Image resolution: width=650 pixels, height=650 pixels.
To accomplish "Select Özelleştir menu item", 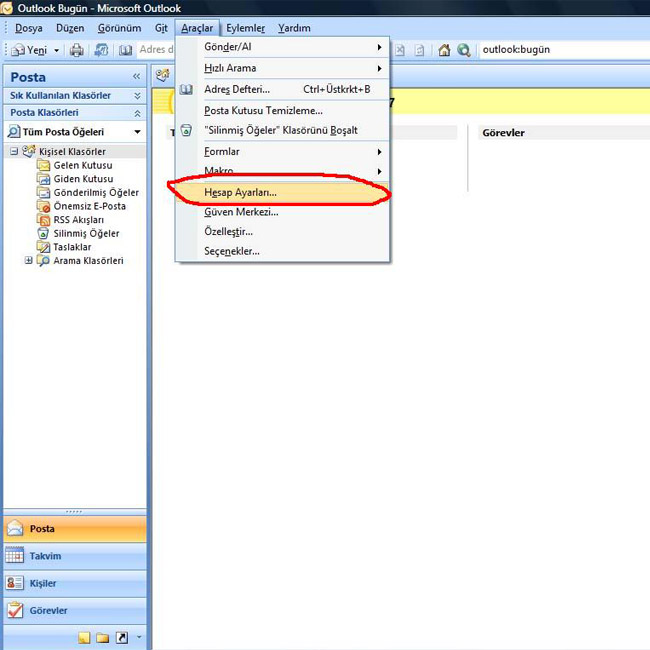I will [x=282, y=231].
